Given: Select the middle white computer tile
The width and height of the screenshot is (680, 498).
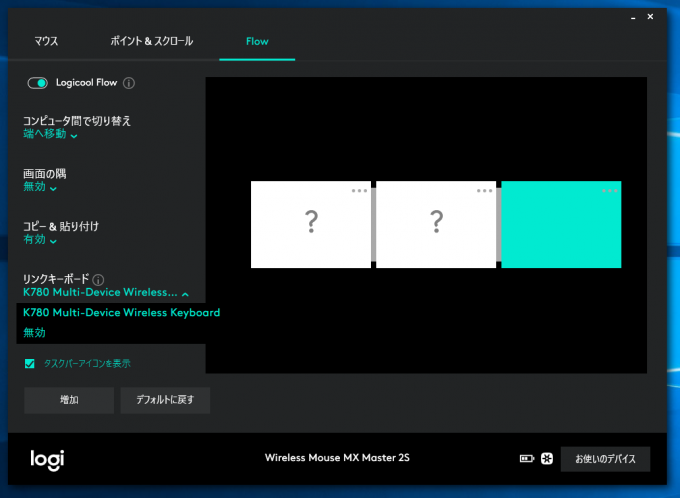Looking at the screenshot, I should pos(436,224).
